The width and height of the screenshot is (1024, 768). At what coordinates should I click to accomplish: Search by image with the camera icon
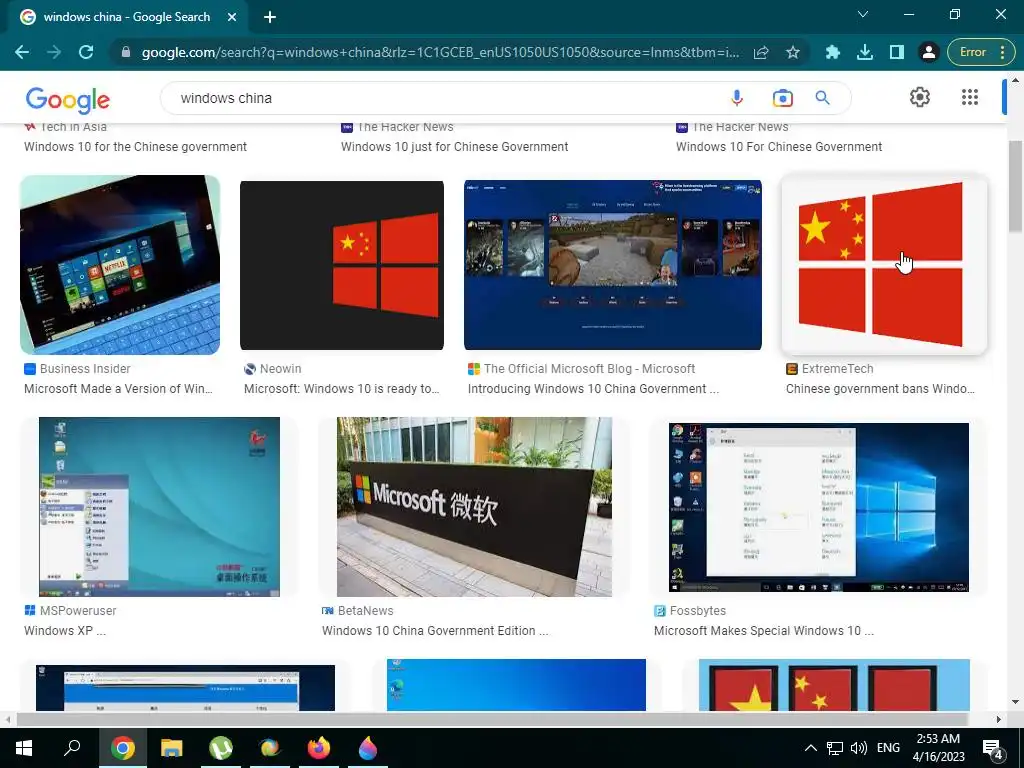782,98
